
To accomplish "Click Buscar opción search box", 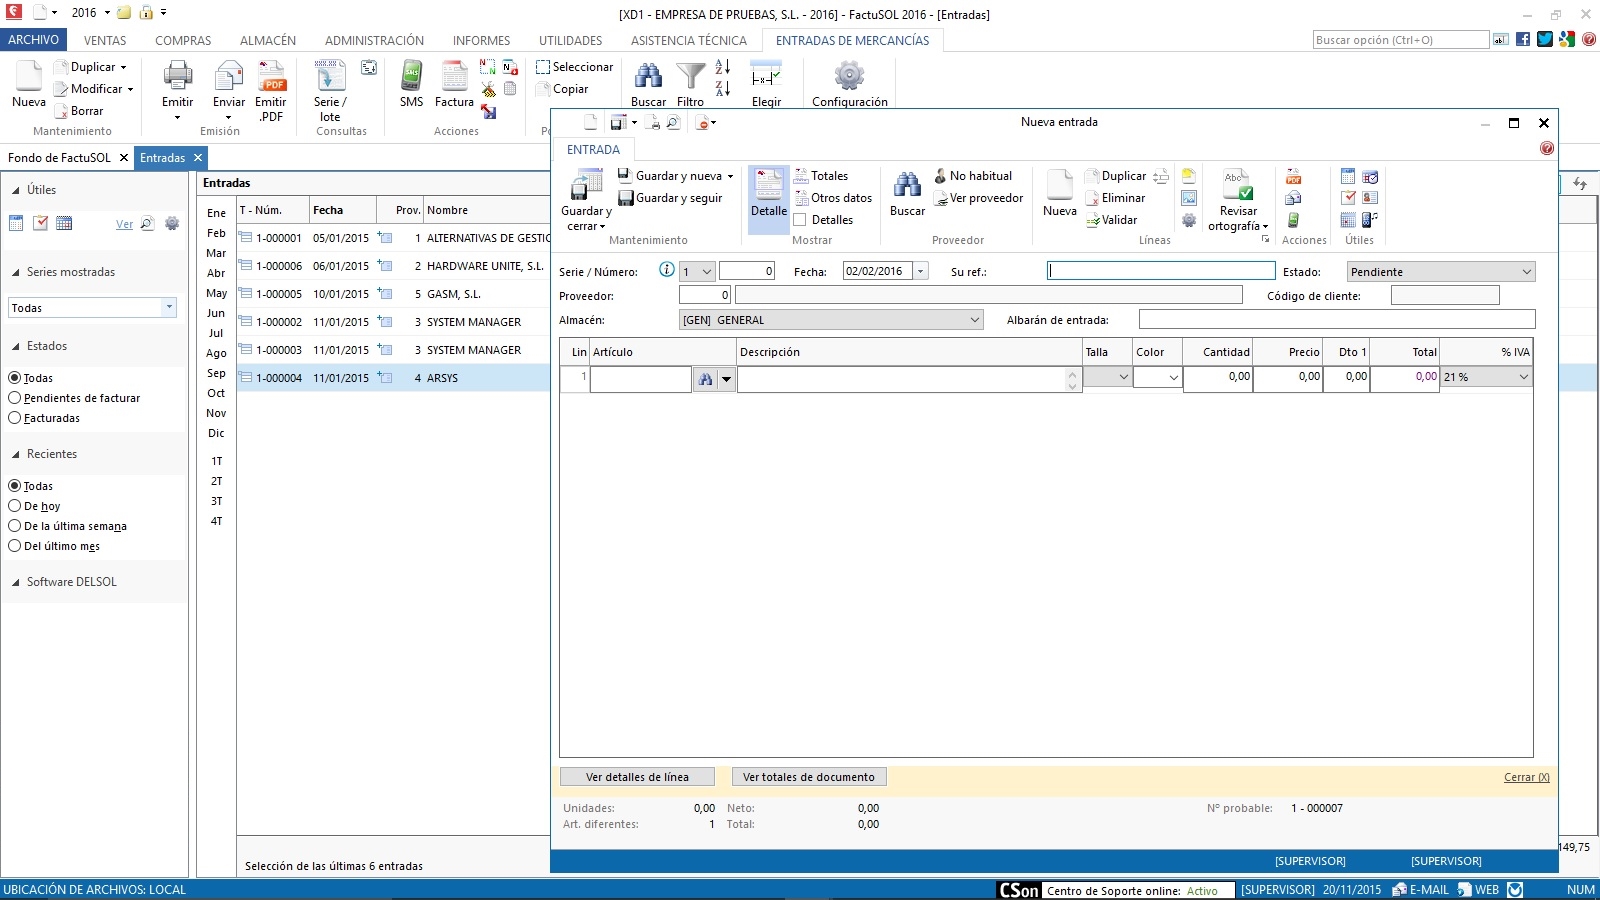I will point(1401,40).
